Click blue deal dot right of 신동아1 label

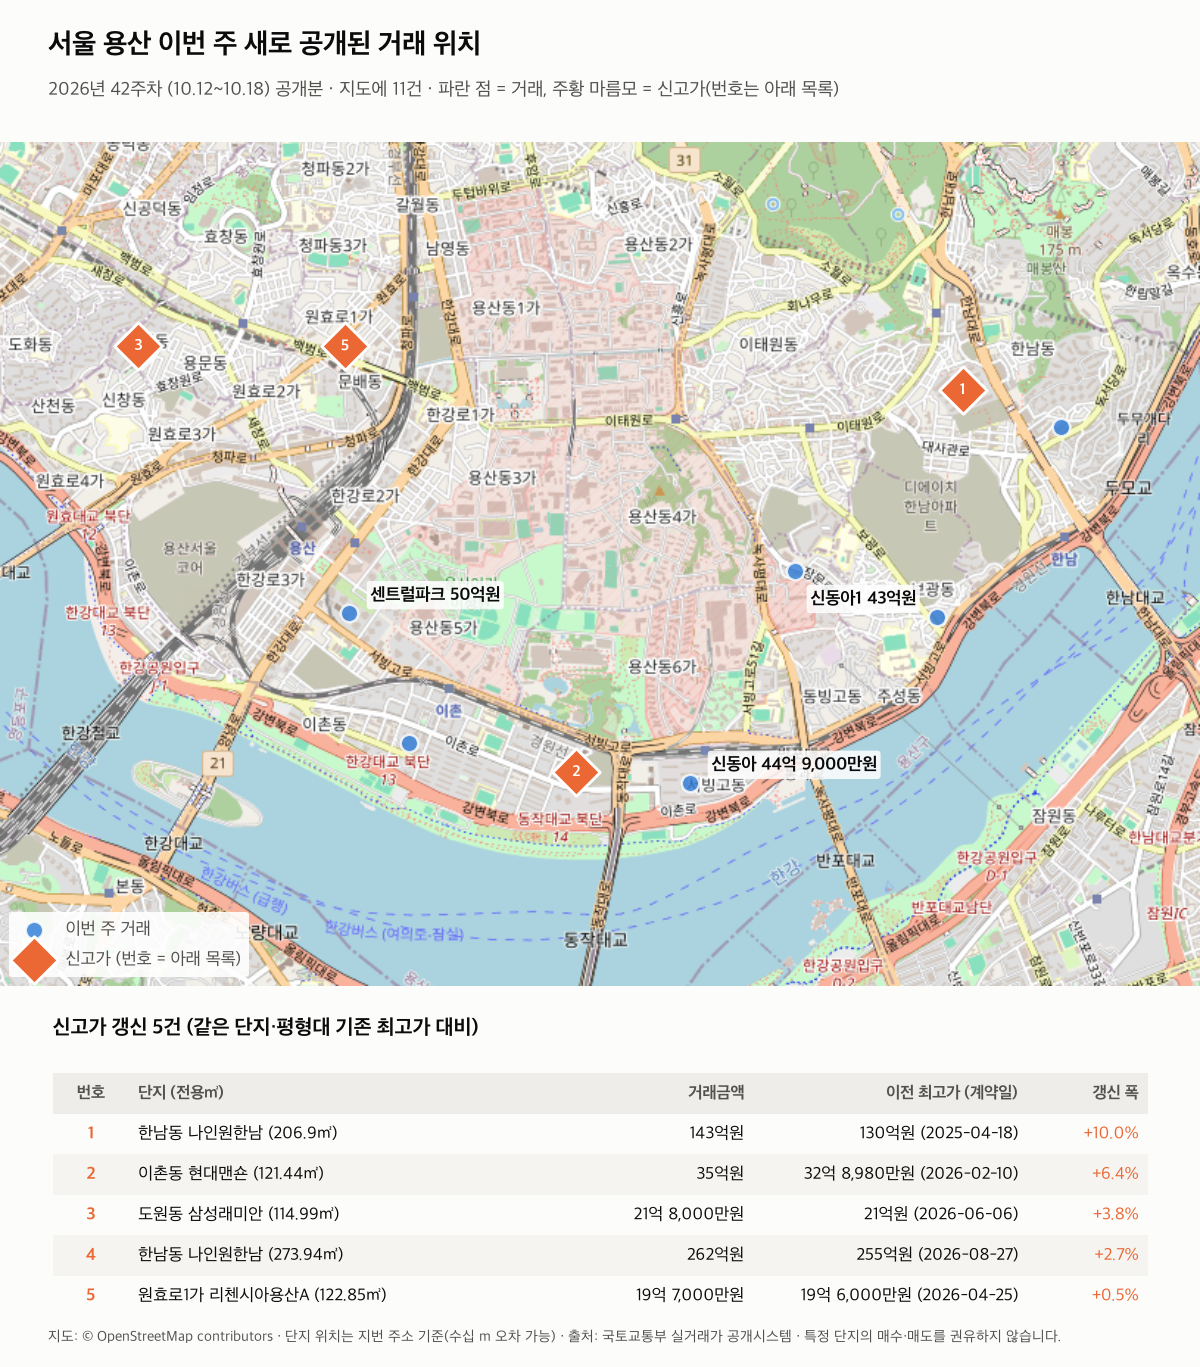937,617
